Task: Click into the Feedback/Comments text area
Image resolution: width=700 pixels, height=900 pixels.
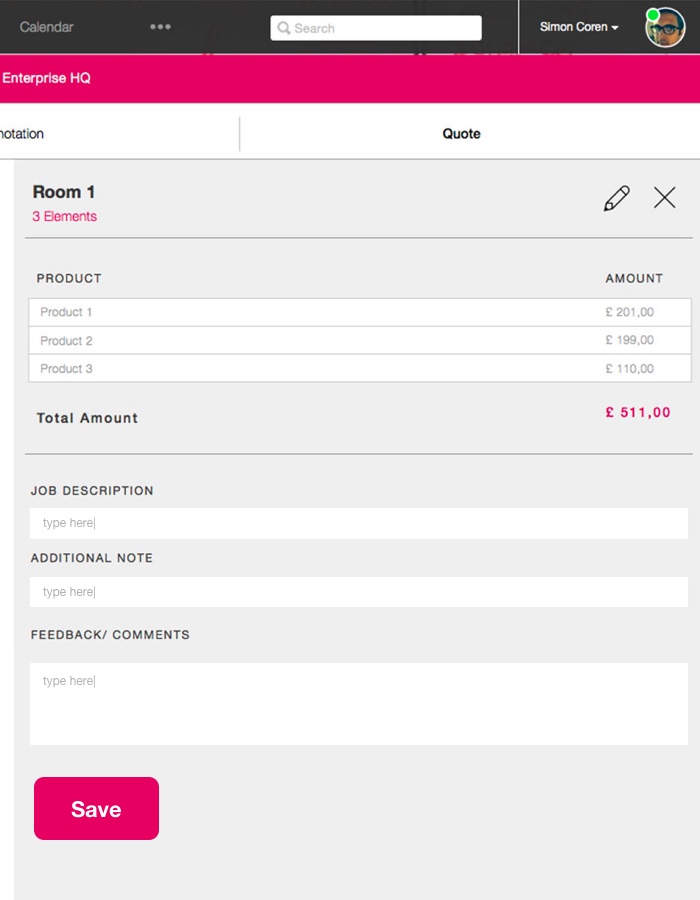Action: click(x=358, y=703)
